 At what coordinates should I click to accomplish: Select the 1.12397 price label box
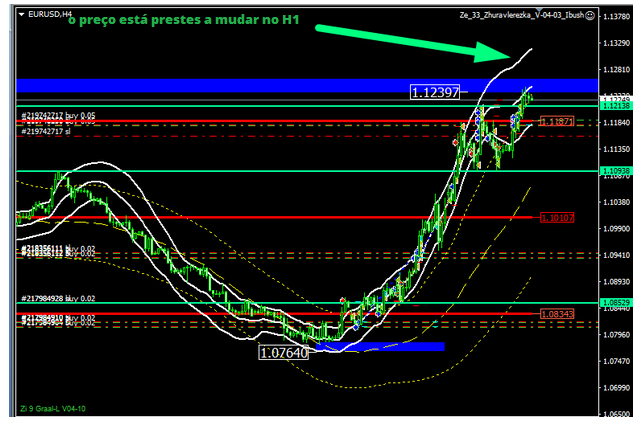[435, 92]
